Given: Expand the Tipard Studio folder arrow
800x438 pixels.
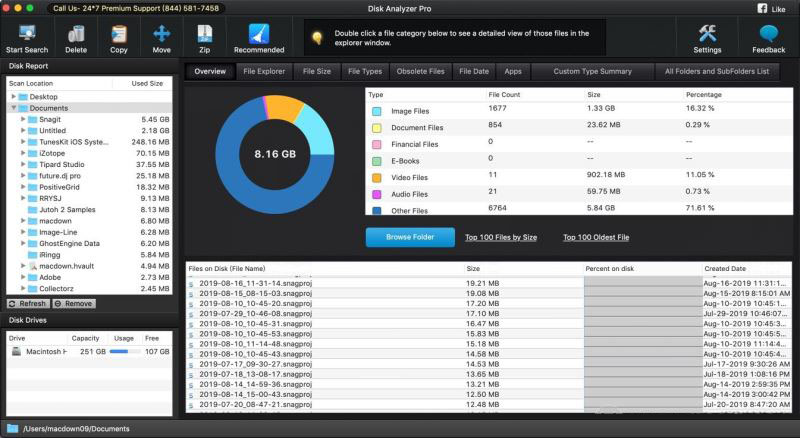Looking at the screenshot, I should click(x=23, y=164).
